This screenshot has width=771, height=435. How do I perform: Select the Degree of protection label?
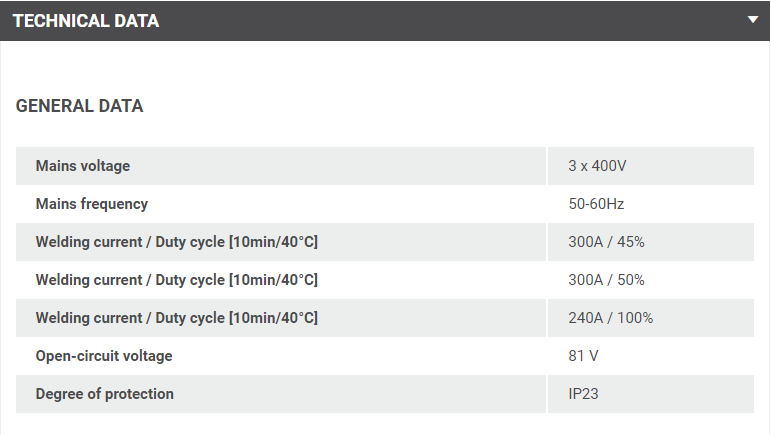click(105, 394)
